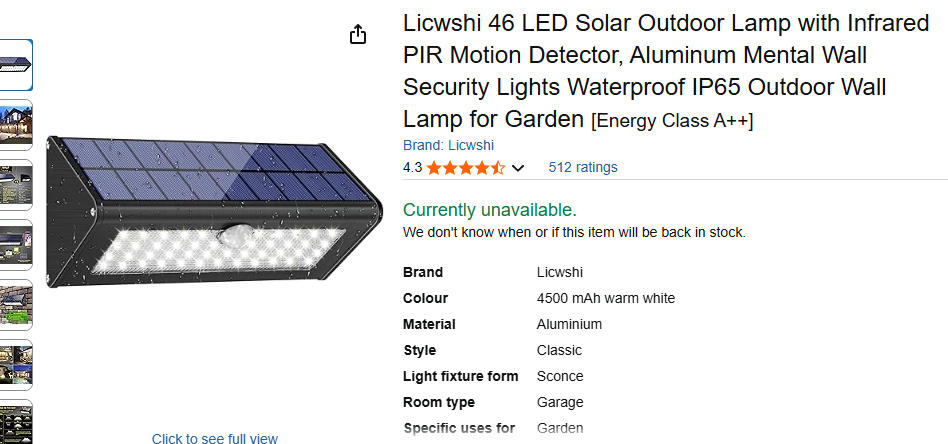
Task: Click the Energy Class A++ label
Action: click(672, 121)
